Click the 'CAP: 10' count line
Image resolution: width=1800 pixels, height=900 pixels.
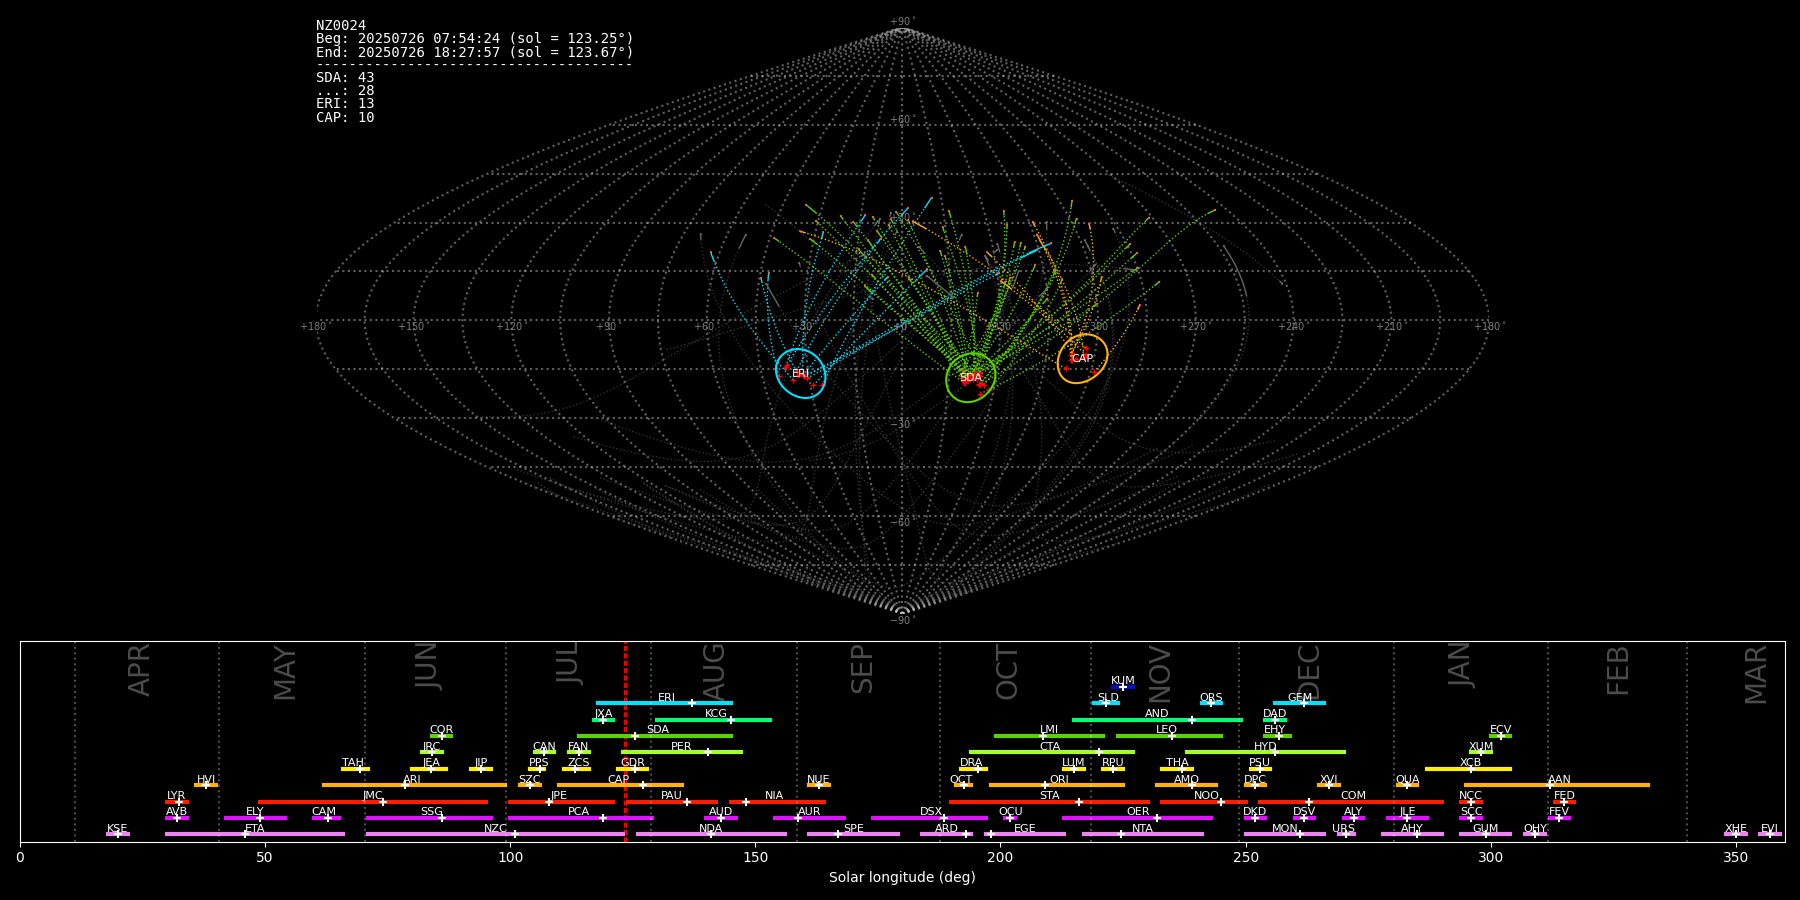pyautogui.click(x=345, y=117)
